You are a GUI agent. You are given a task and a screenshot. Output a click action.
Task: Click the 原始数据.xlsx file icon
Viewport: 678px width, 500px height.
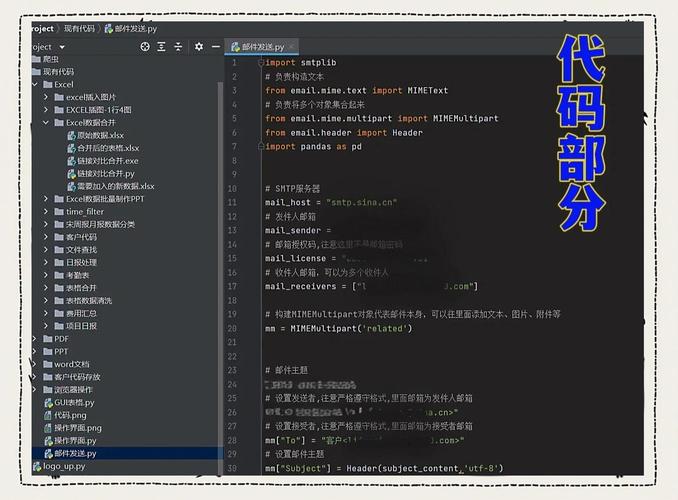(71, 135)
